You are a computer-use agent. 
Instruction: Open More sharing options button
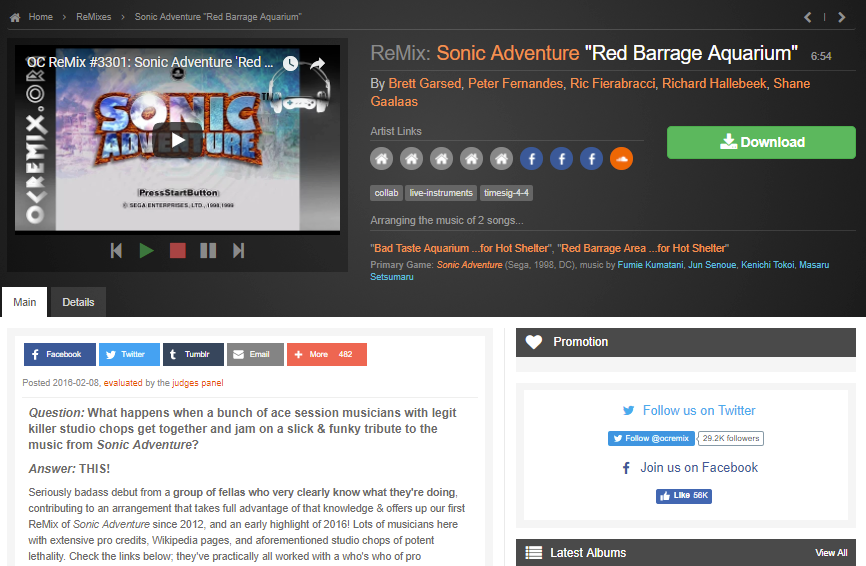coord(327,355)
